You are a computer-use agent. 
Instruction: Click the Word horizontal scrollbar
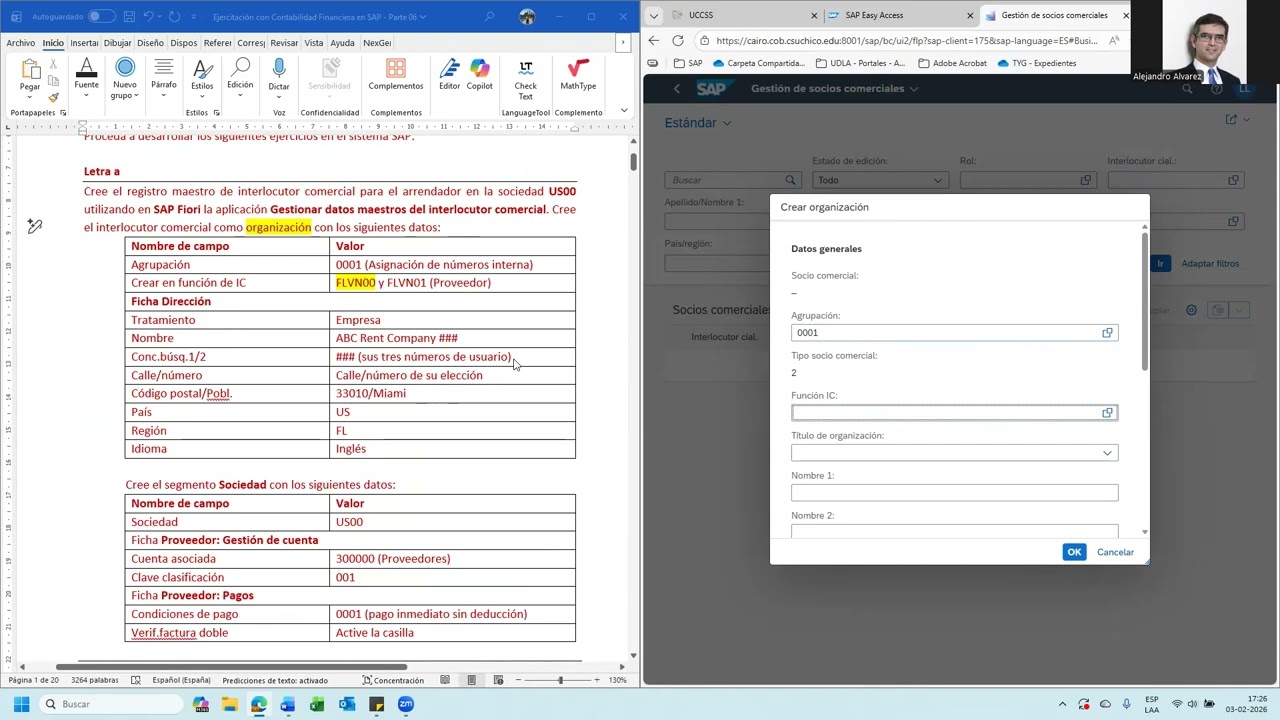[232, 666]
